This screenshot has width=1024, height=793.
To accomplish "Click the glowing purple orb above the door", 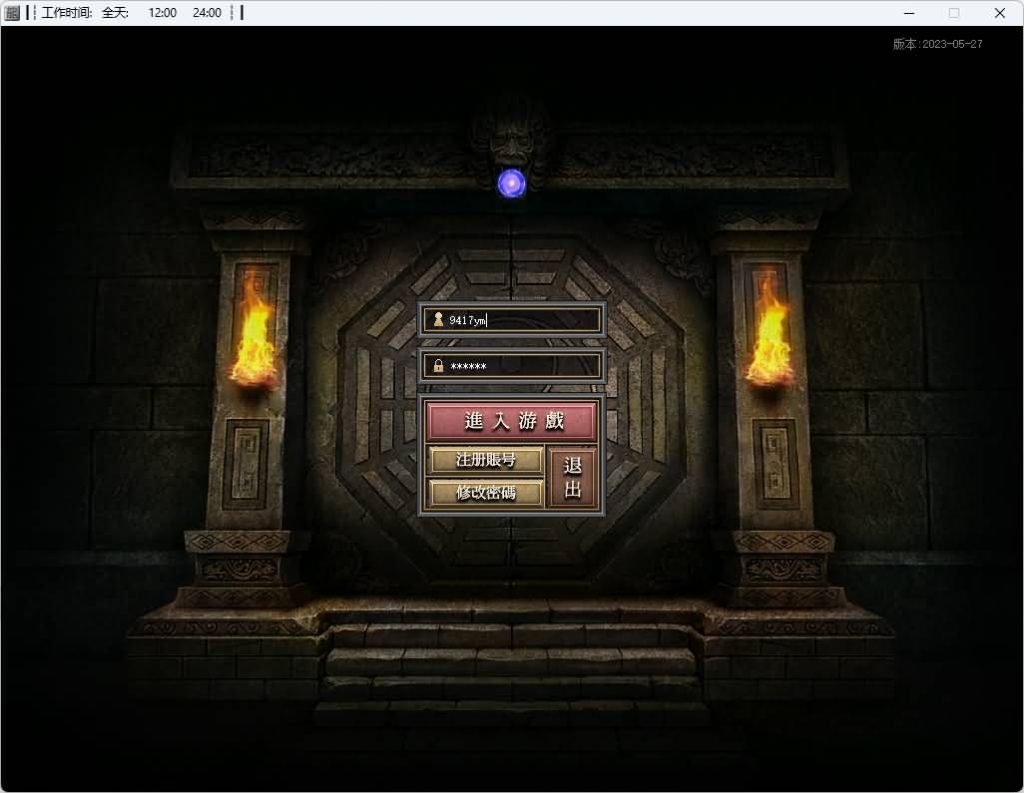I will pyautogui.click(x=512, y=183).
